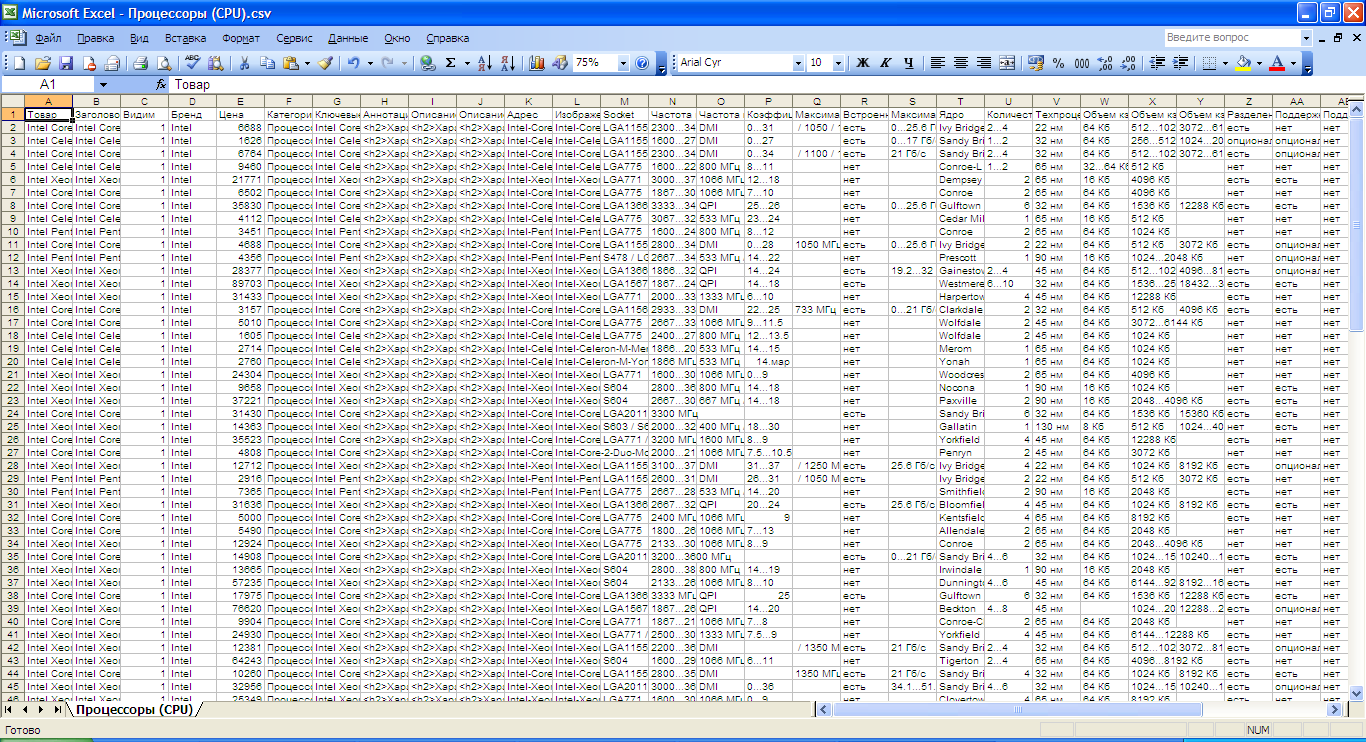Open the Файл menu
This screenshot has height=742, width=1366.
(x=48, y=38)
